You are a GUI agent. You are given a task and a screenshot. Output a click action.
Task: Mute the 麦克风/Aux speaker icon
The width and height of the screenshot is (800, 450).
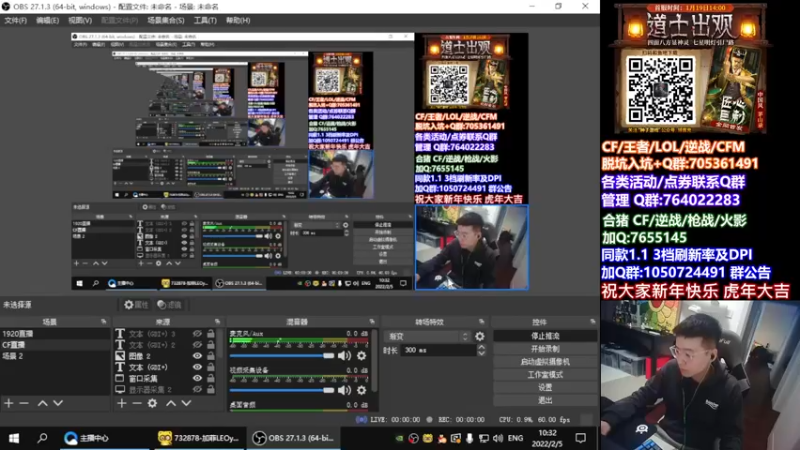pos(344,356)
